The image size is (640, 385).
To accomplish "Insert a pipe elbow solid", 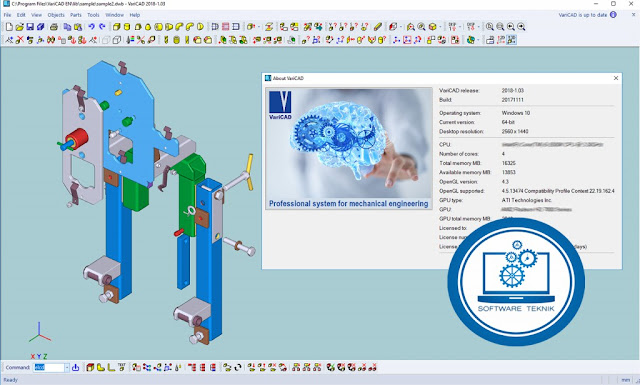I will (179, 27).
